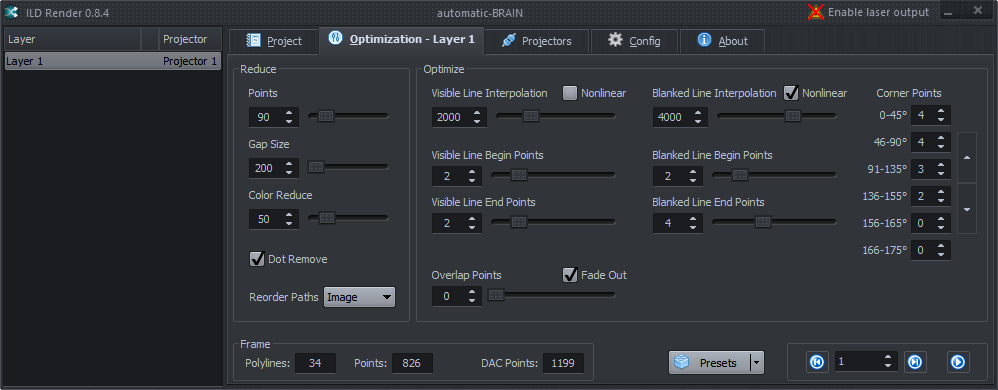Click Overlap Points stepper showing 0
The width and height of the screenshot is (998, 390).
456,296
